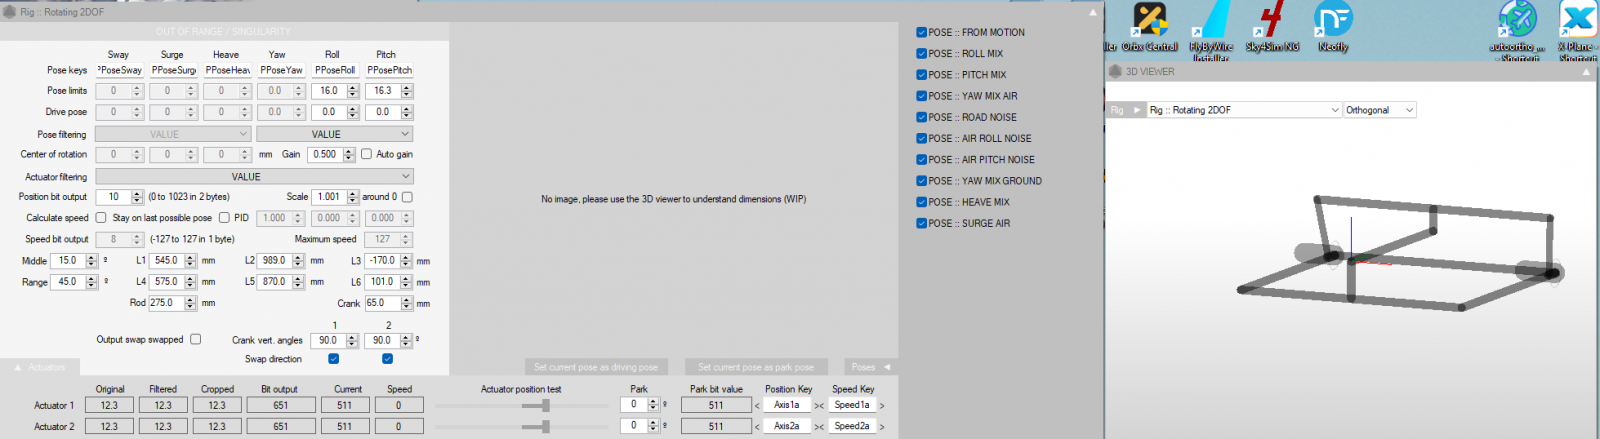Click the Actuator 1 Bit output value 651
The image size is (1600, 439).
(281, 405)
